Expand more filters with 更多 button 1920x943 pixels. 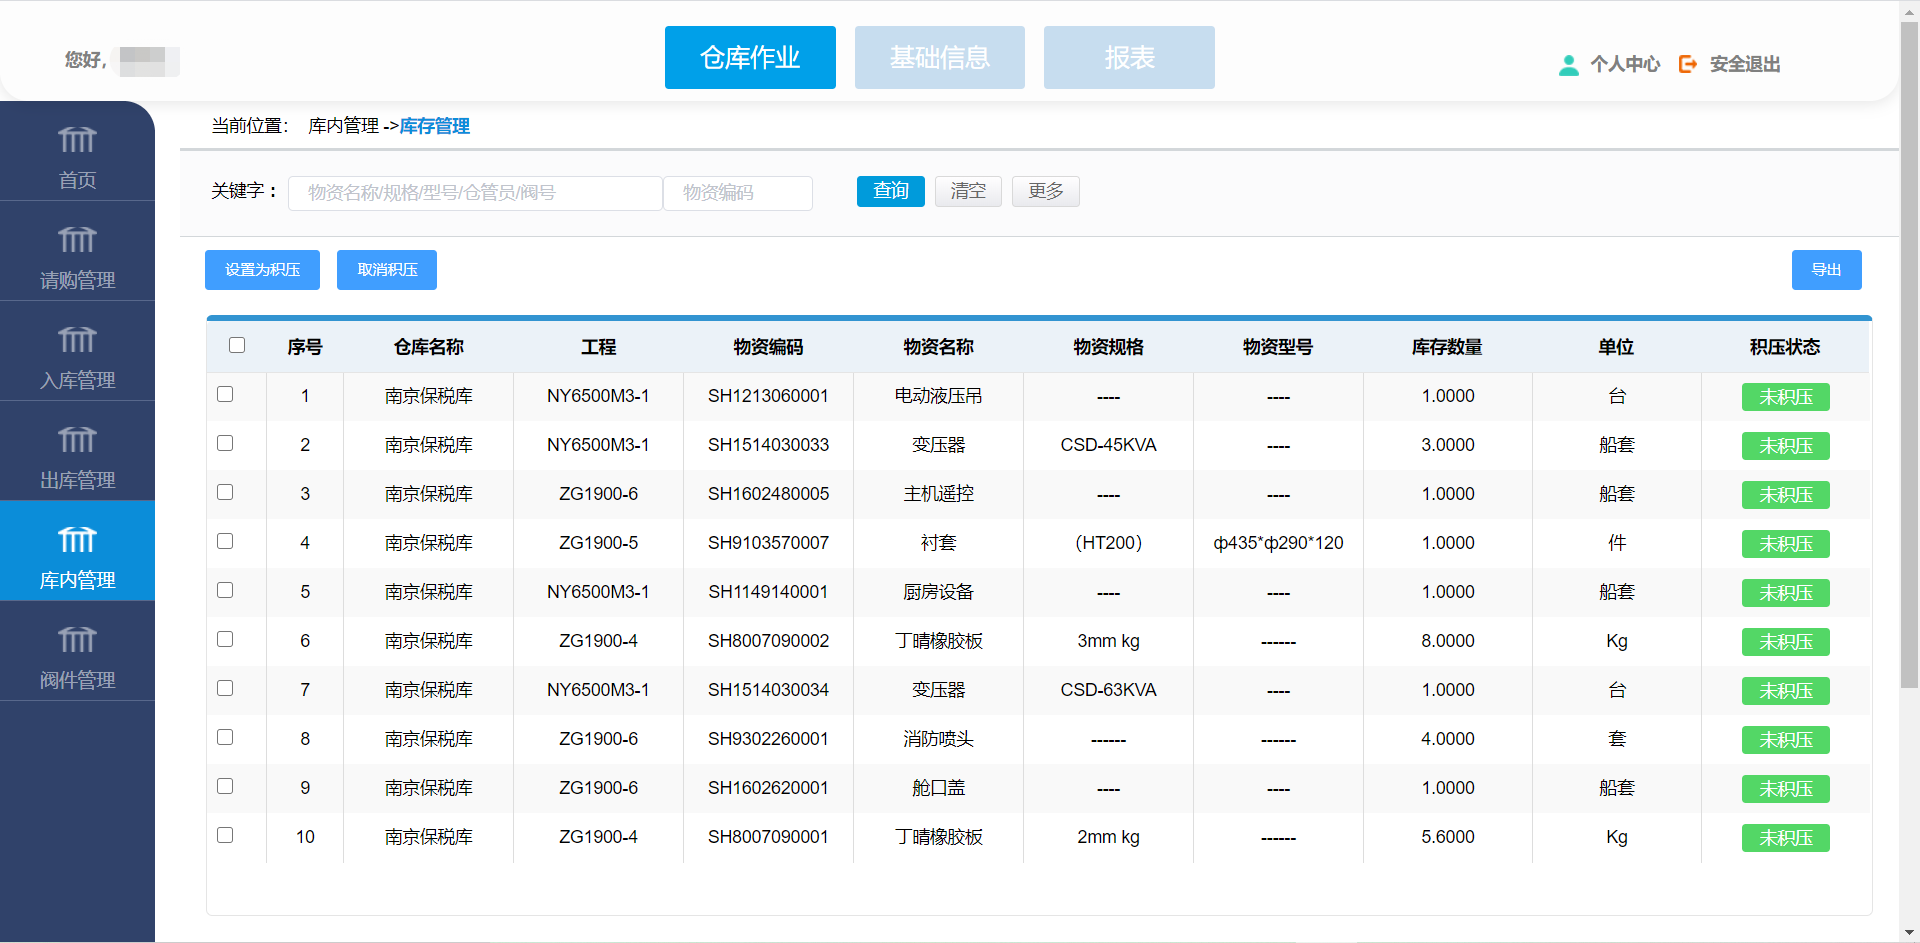(x=1045, y=191)
